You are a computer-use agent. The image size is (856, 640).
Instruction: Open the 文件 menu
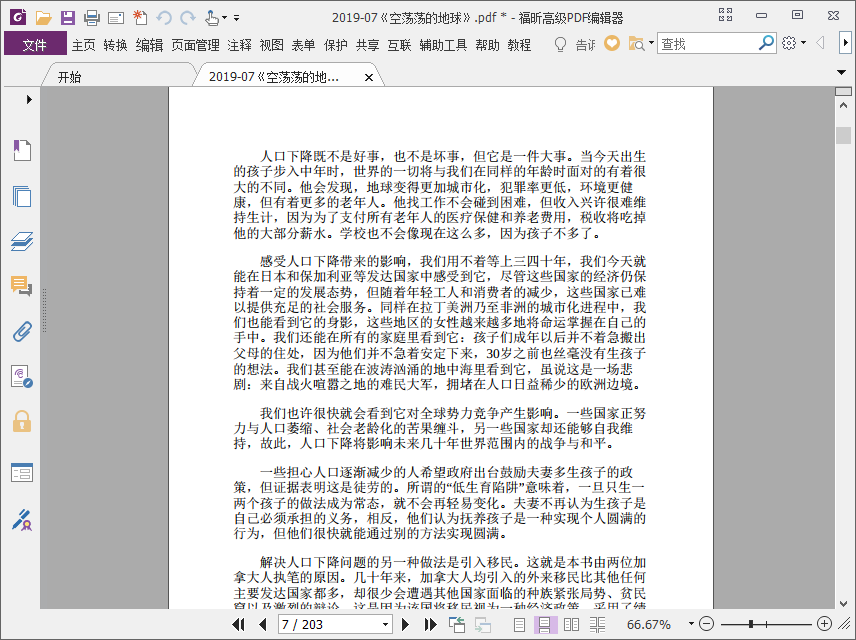coord(35,44)
